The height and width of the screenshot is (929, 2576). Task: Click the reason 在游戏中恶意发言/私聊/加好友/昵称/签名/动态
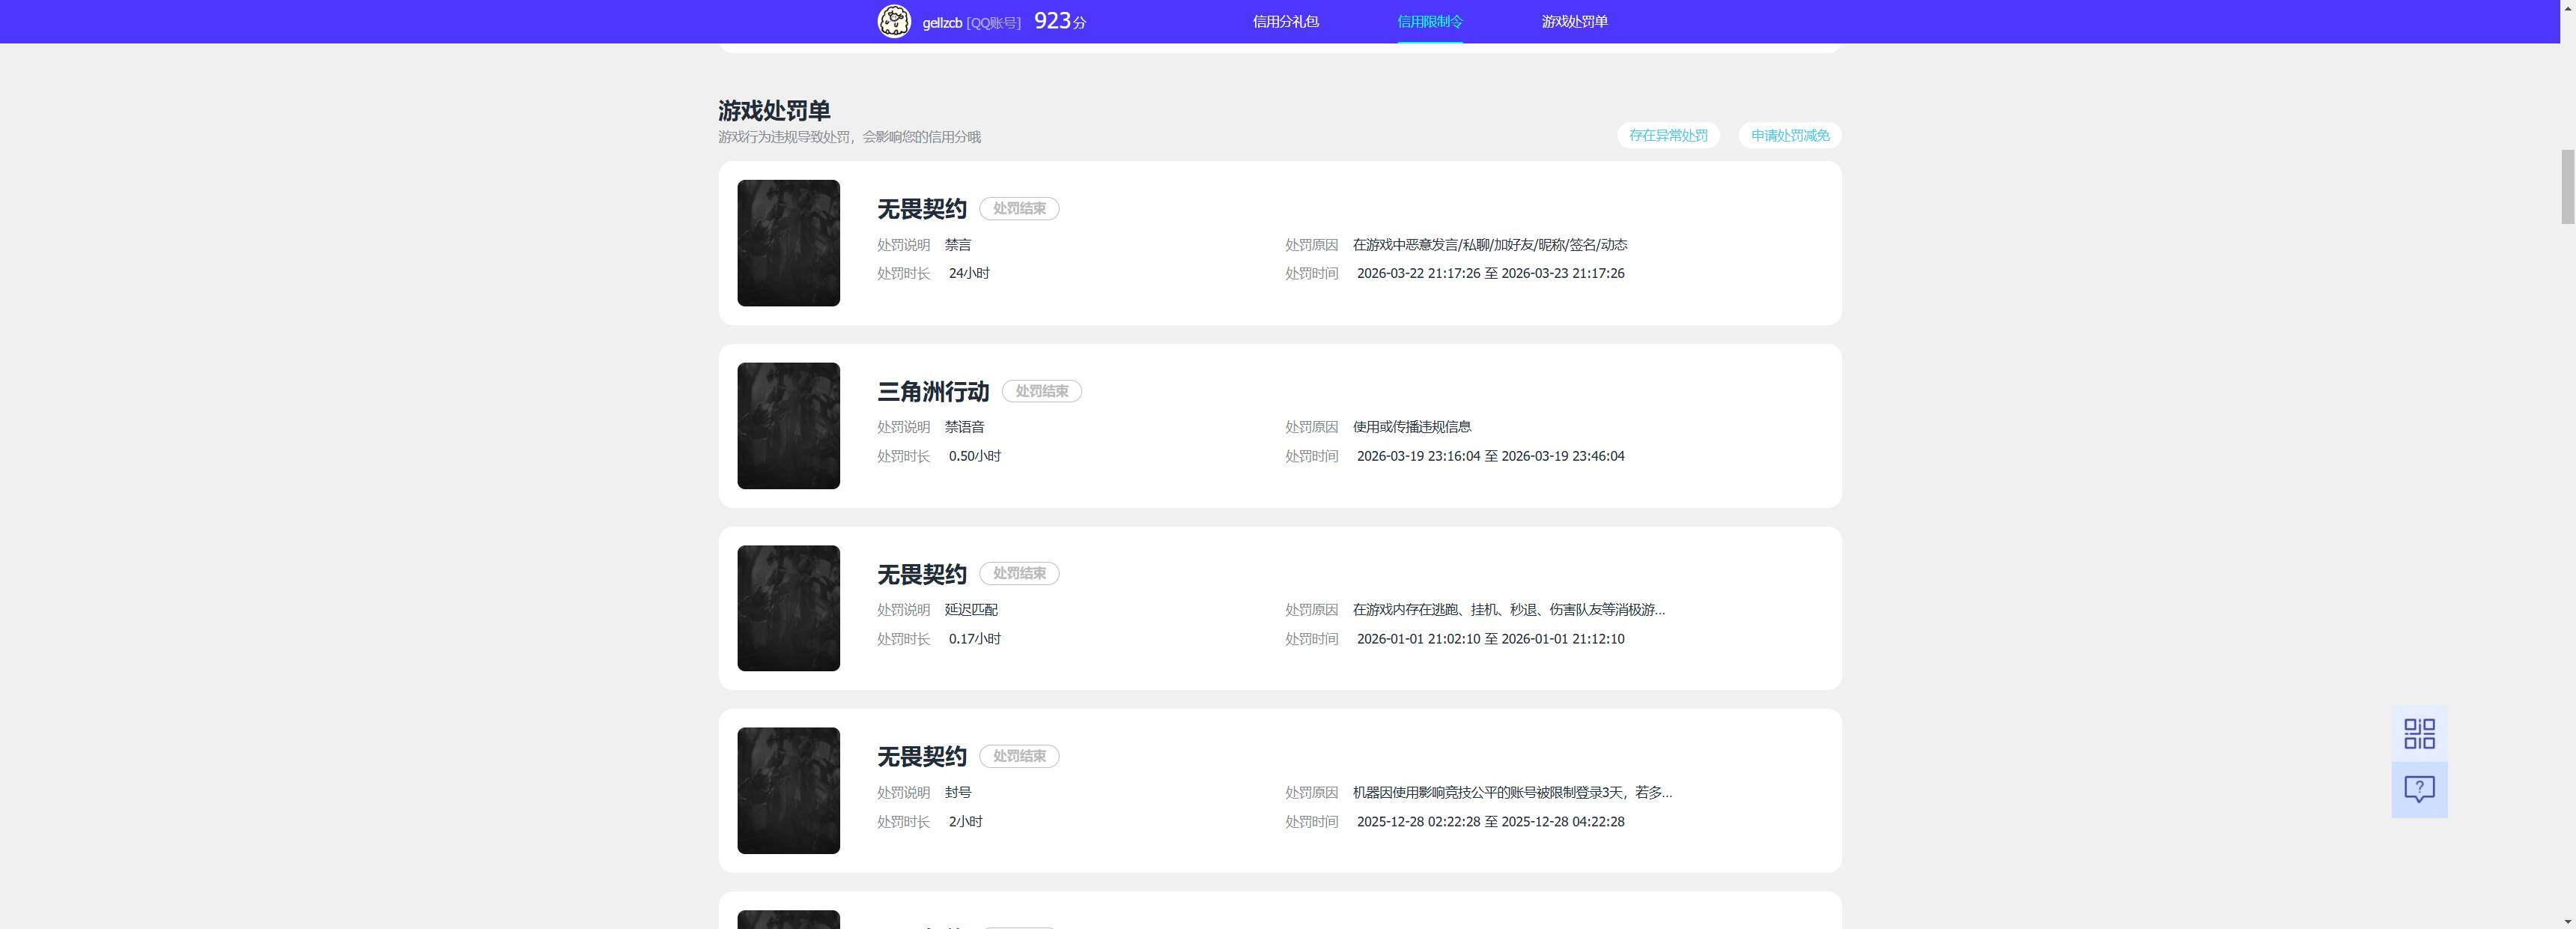pyautogui.click(x=1490, y=245)
